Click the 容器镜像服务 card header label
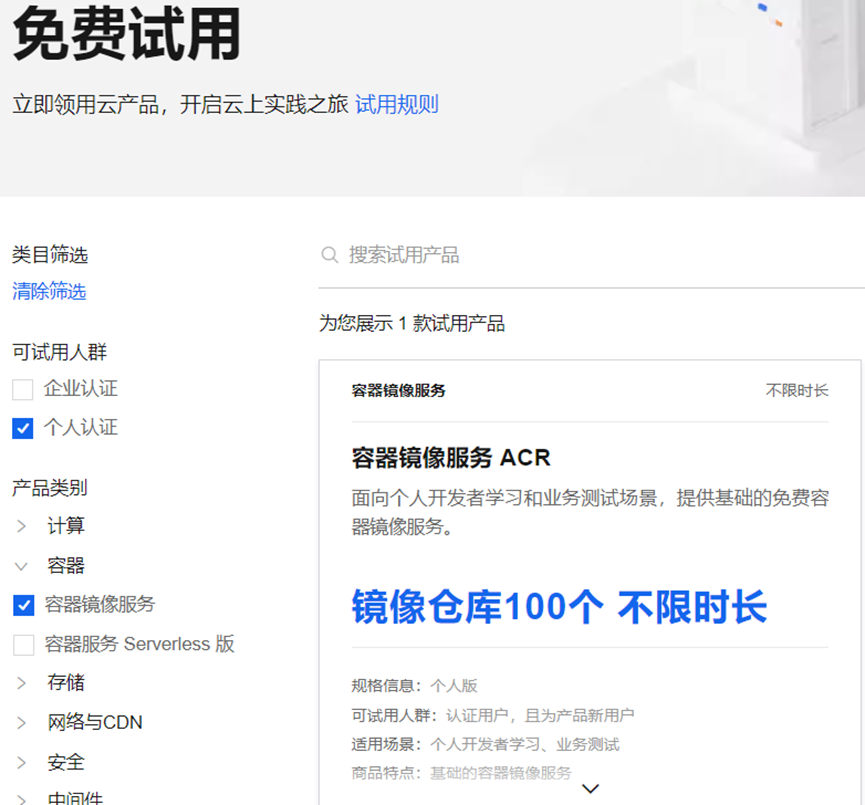 coord(398,391)
